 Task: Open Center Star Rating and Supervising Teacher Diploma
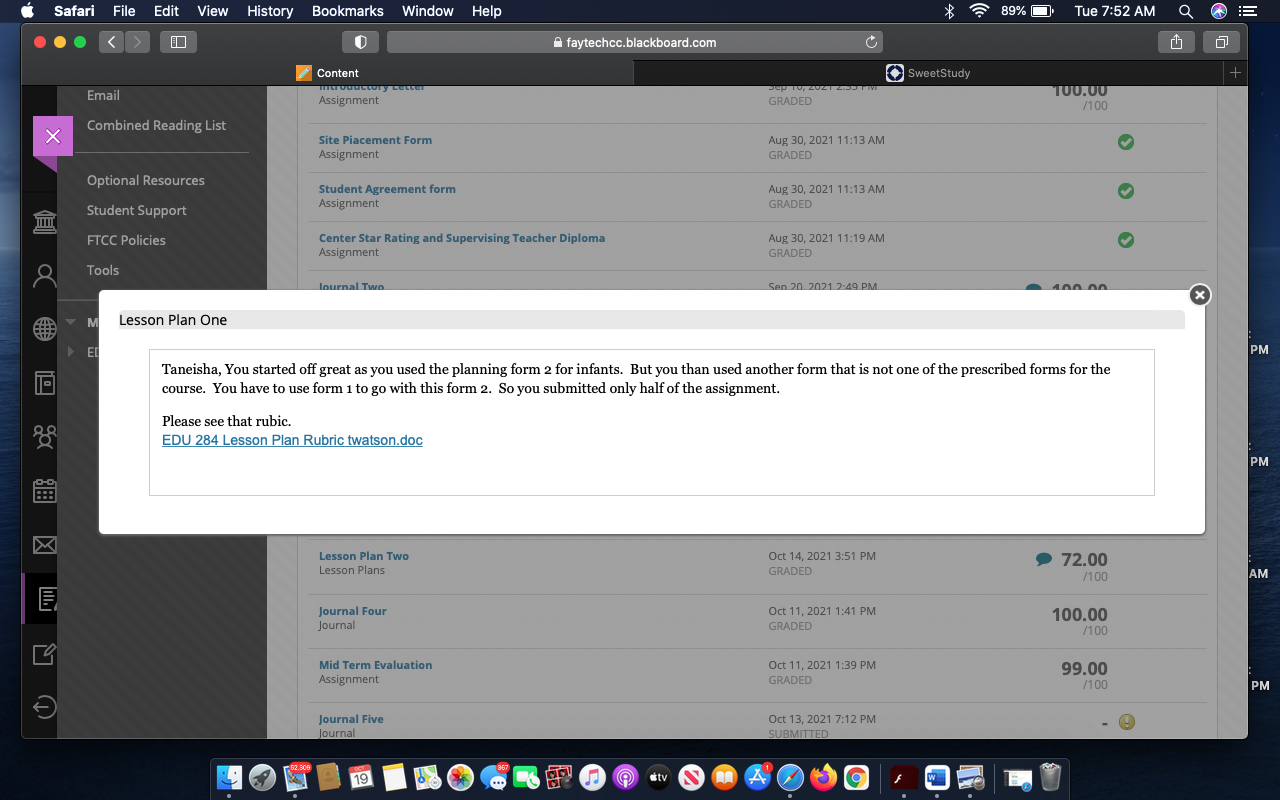(462, 238)
